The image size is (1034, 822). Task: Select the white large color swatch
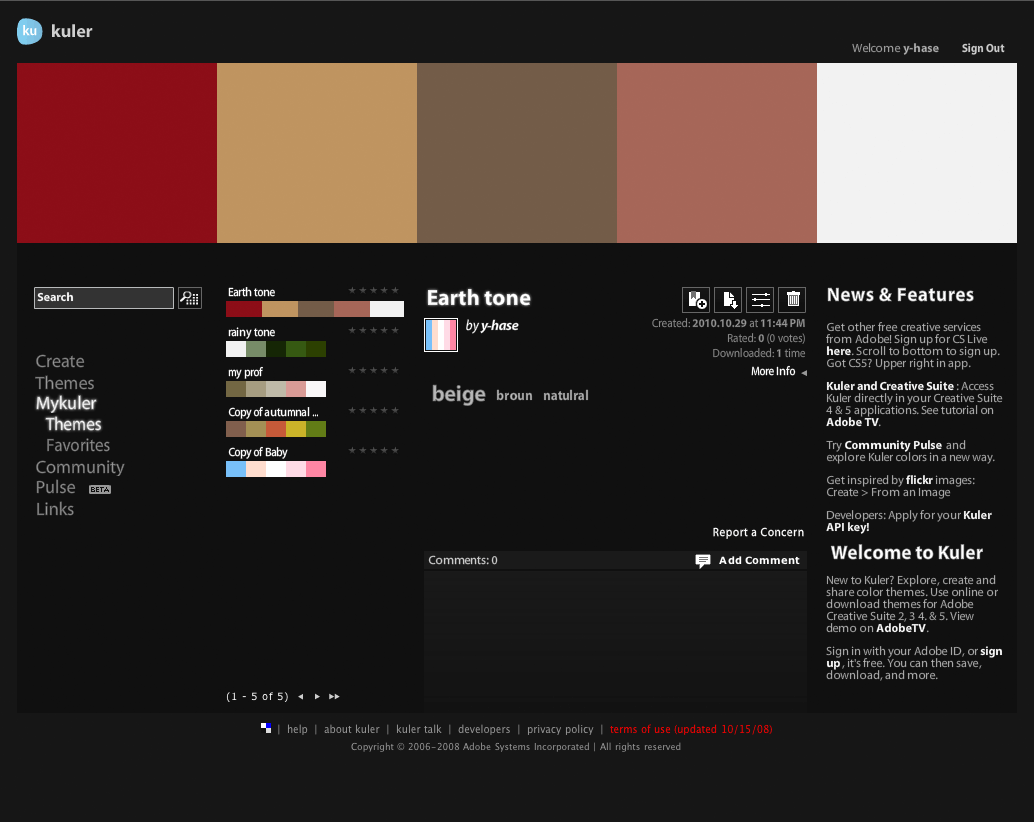click(x=917, y=153)
